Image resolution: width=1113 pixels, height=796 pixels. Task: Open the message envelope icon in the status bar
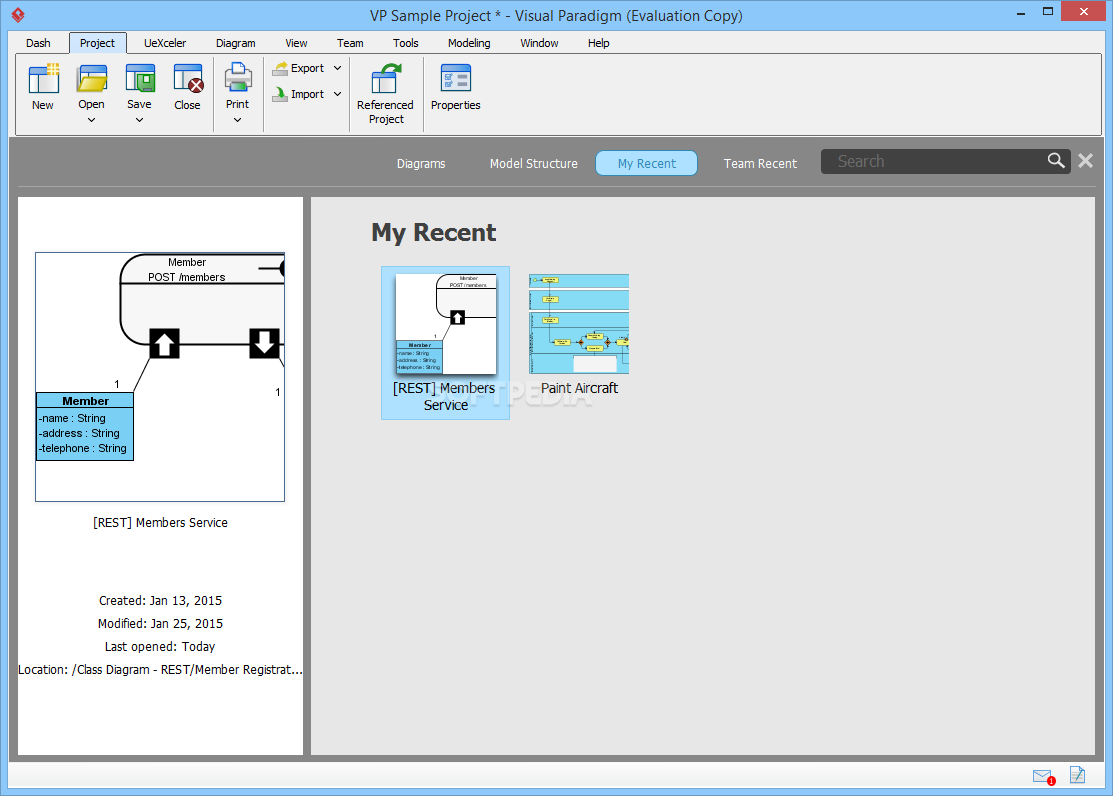[x=1043, y=776]
